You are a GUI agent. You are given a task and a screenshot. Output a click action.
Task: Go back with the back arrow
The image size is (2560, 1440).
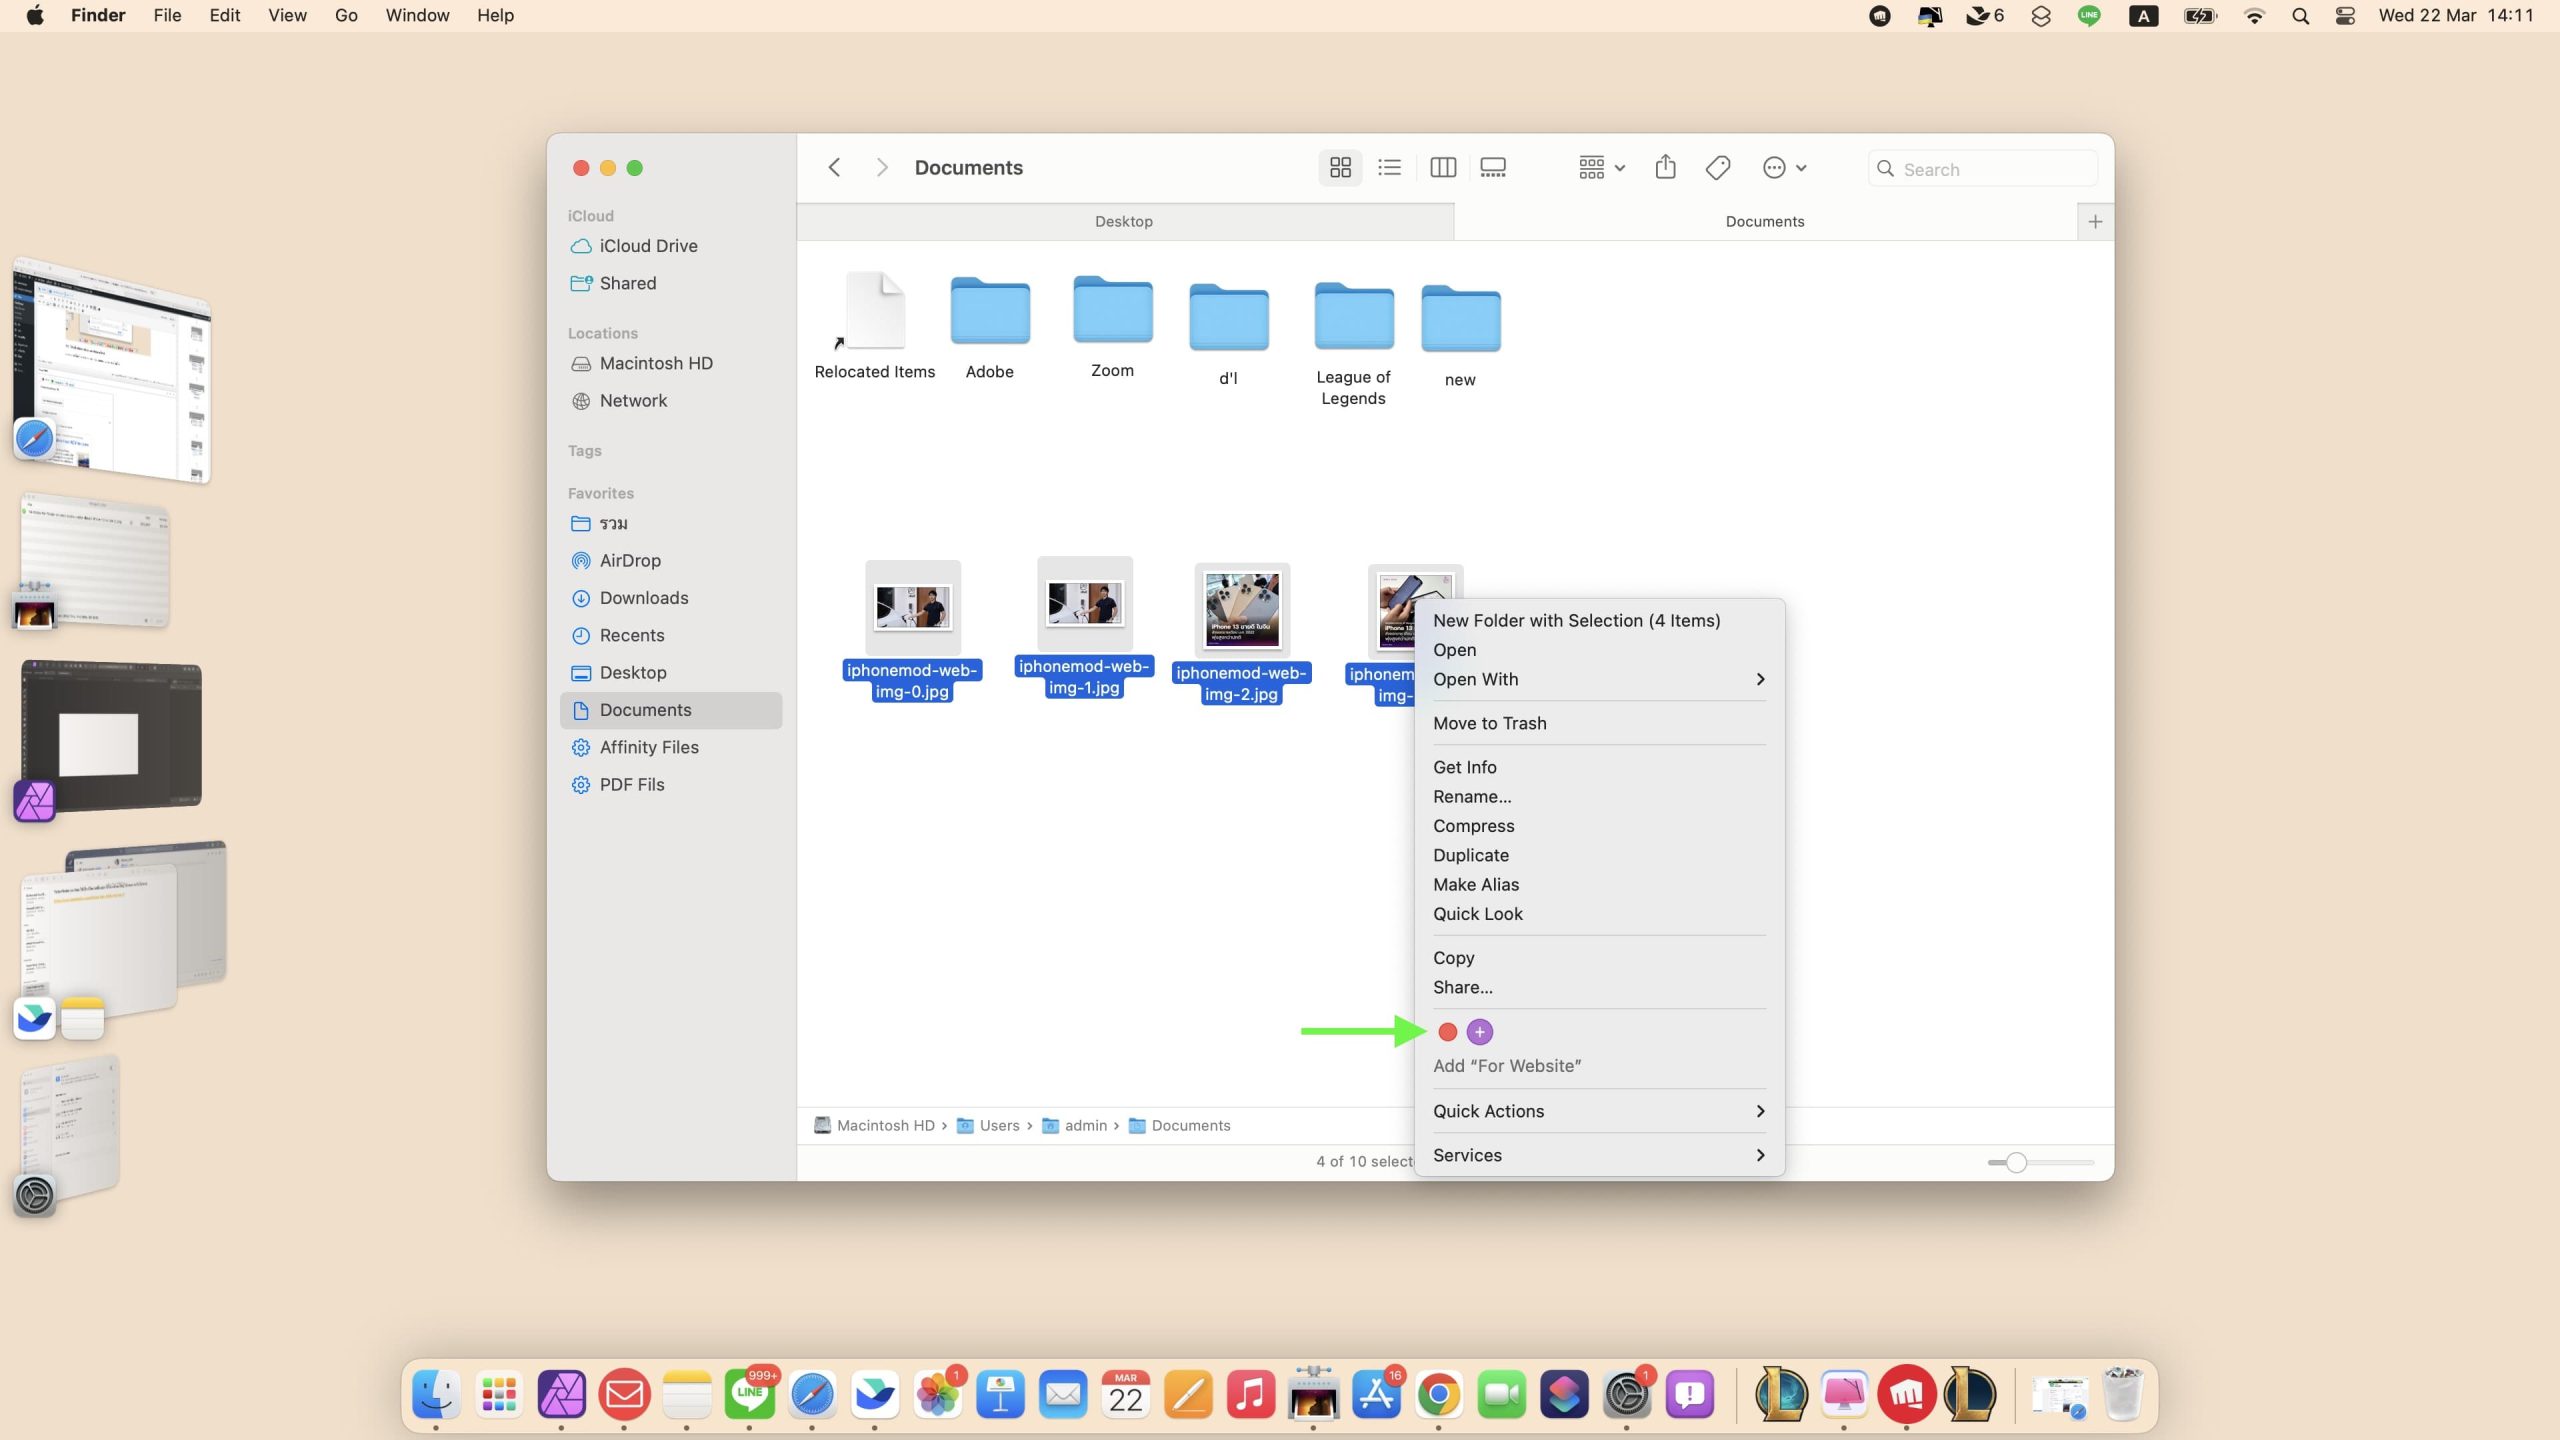coord(835,168)
